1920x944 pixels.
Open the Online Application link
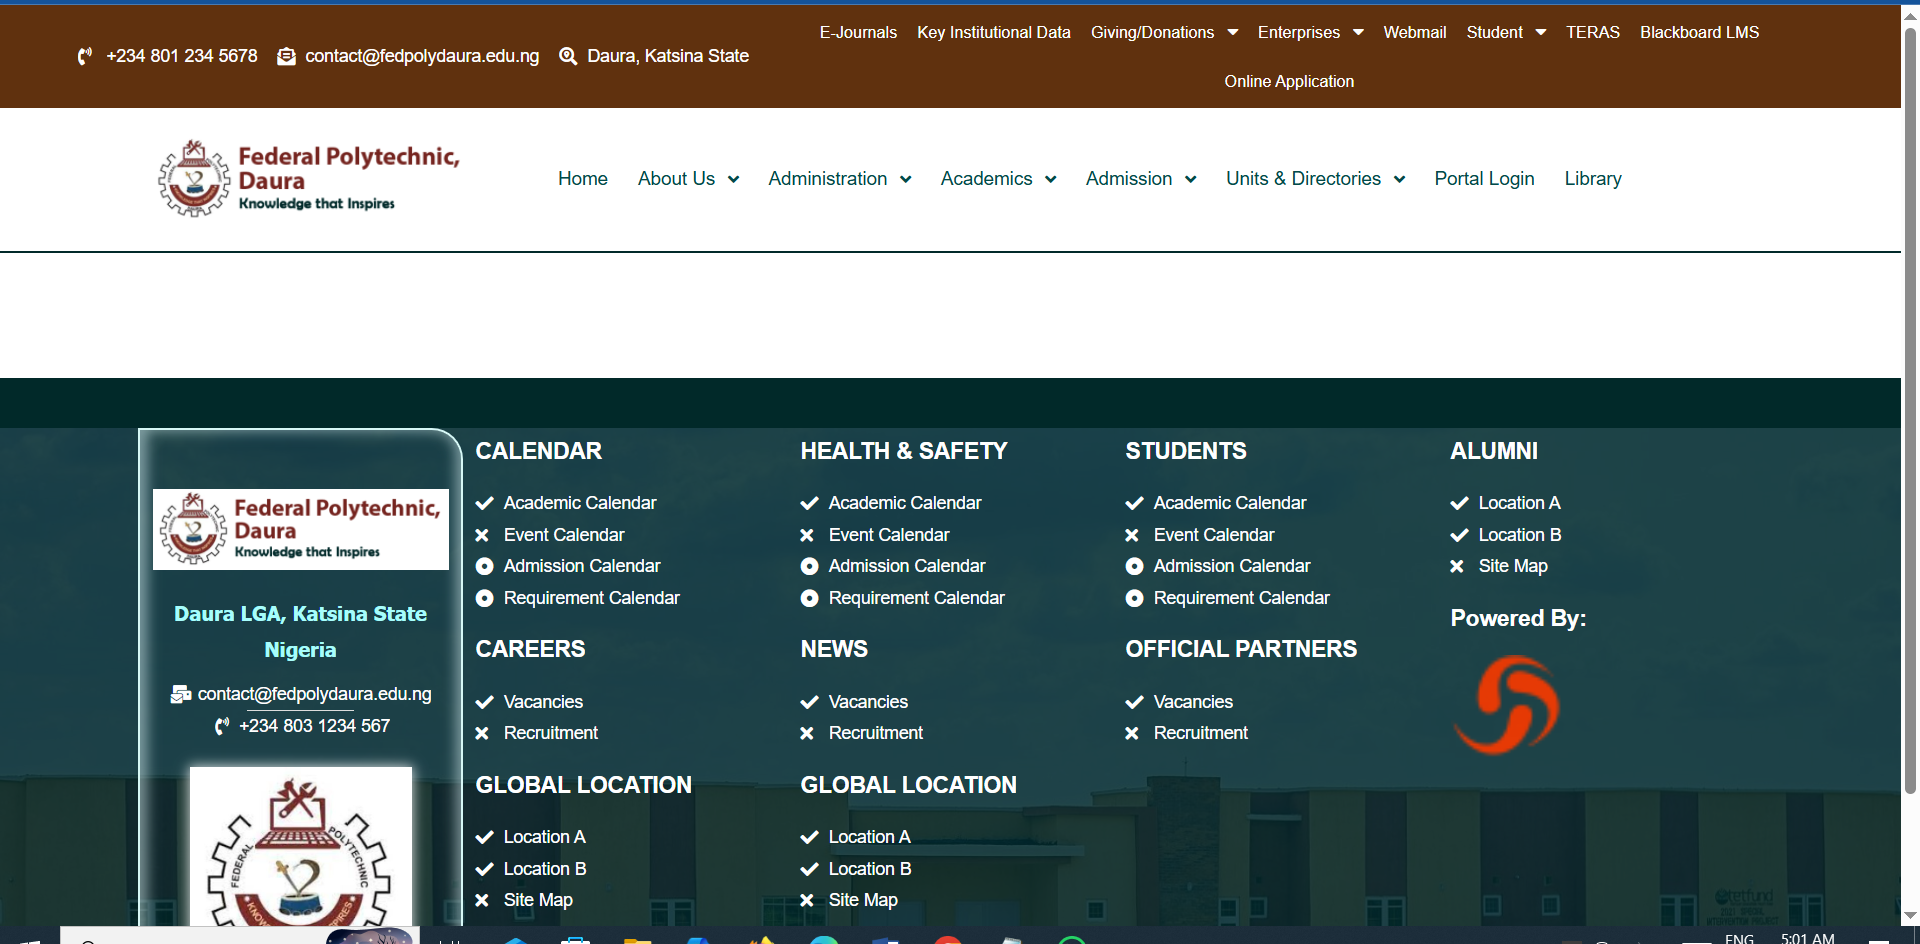(1288, 82)
